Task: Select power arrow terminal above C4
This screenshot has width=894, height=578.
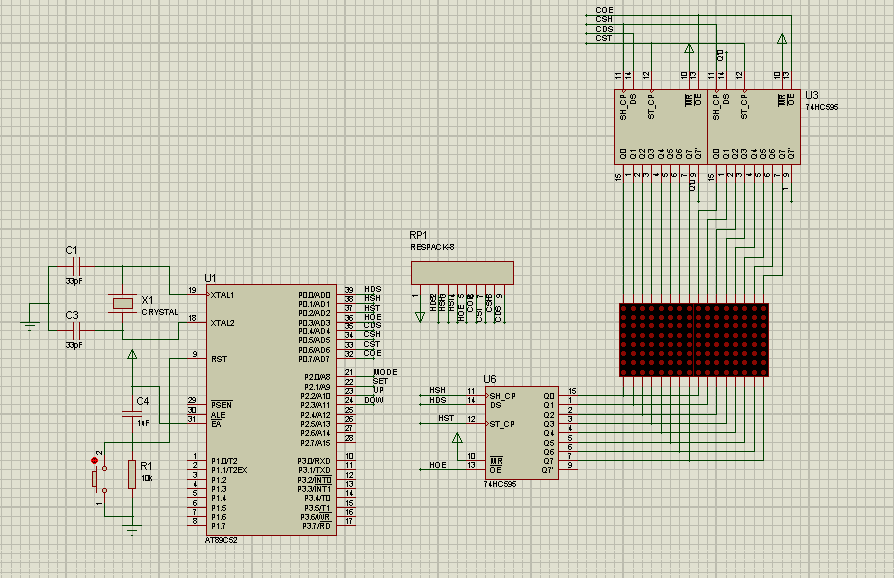Action: click(x=132, y=353)
